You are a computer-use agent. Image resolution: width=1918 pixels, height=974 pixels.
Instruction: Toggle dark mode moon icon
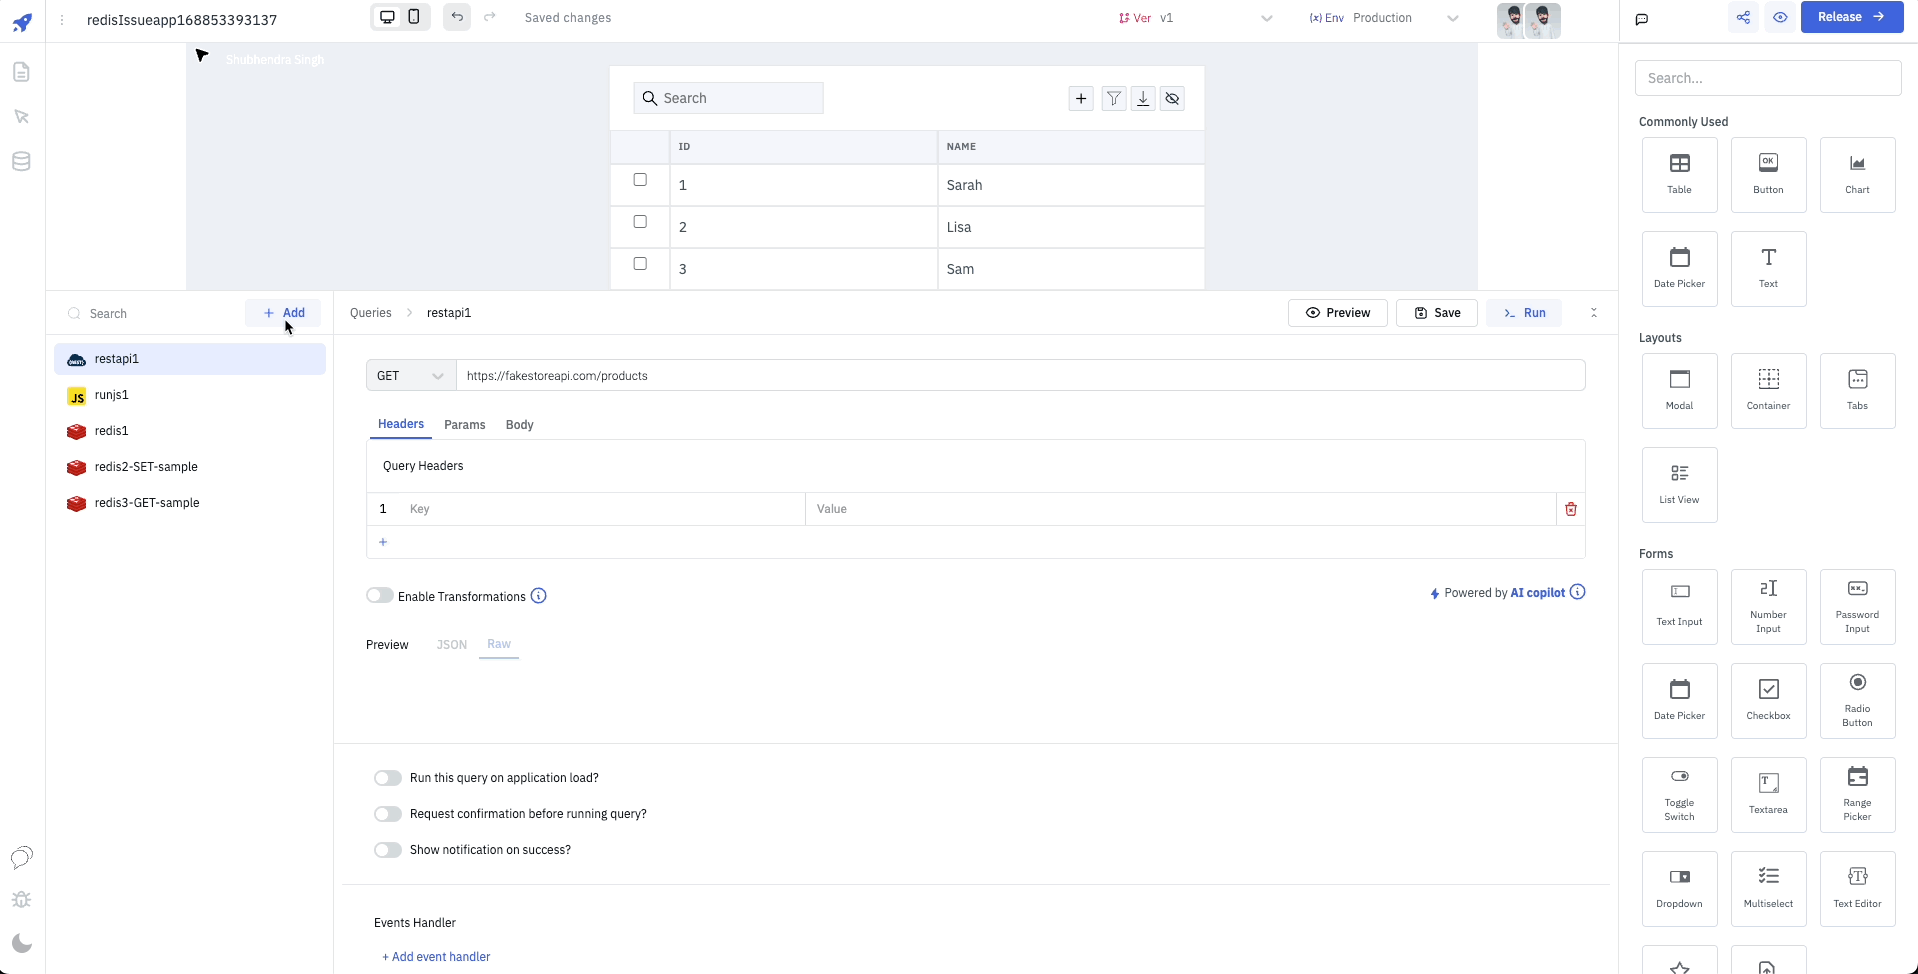pyautogui.click(x=22, y=943)
